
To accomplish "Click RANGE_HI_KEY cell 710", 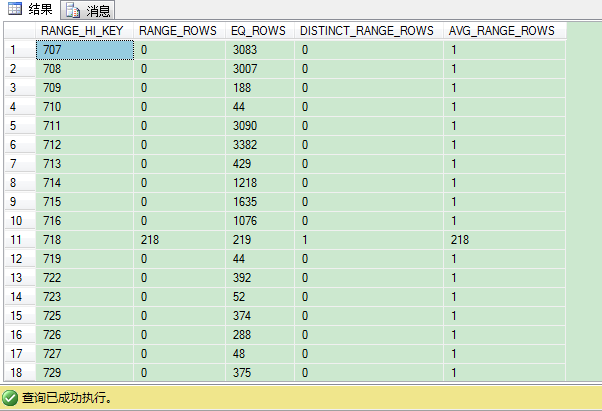I will [84, 107].
